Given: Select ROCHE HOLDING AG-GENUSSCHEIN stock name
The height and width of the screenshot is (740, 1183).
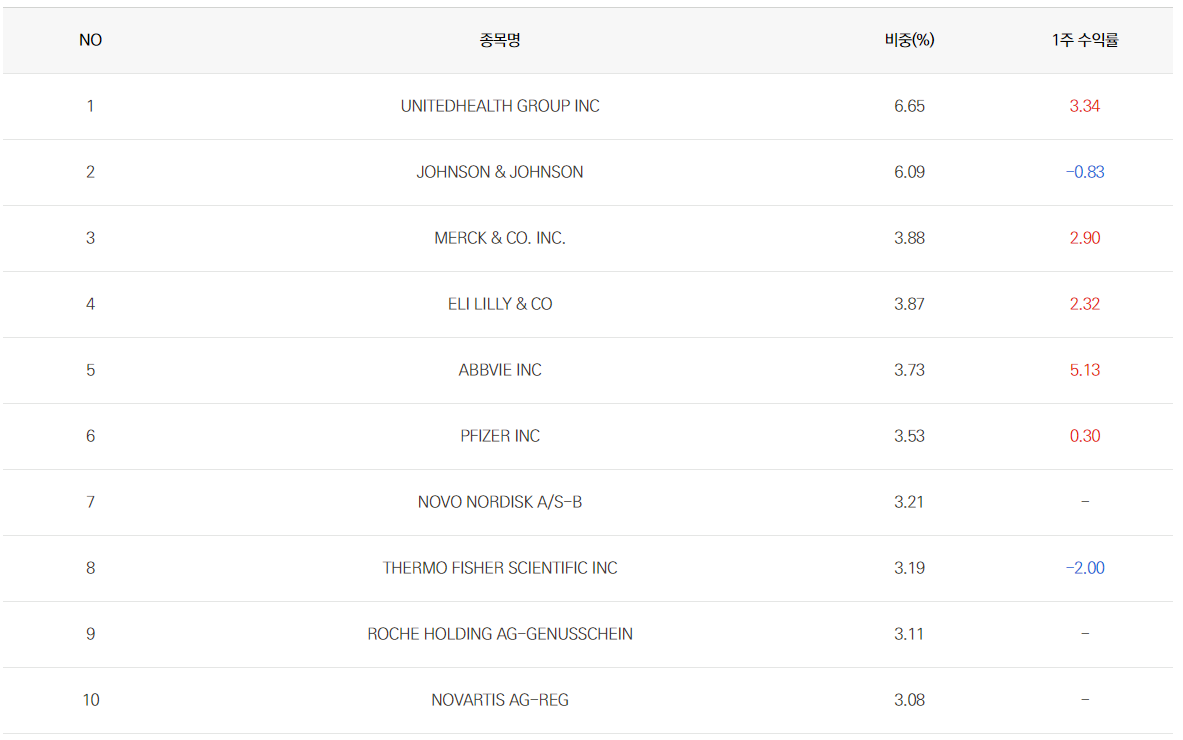Looking at the screenshot, I should (499, 634).
